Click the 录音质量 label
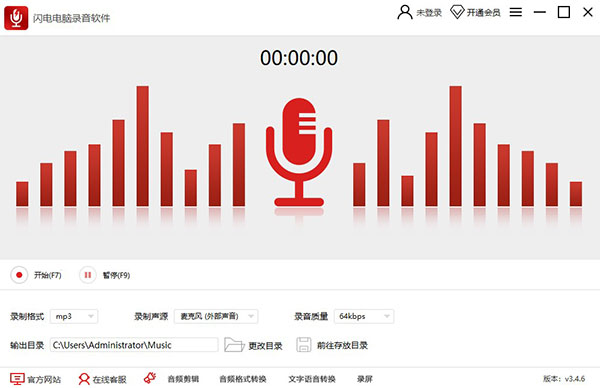Viewport: 600px width, 388px height. click(x=311, y=316)
